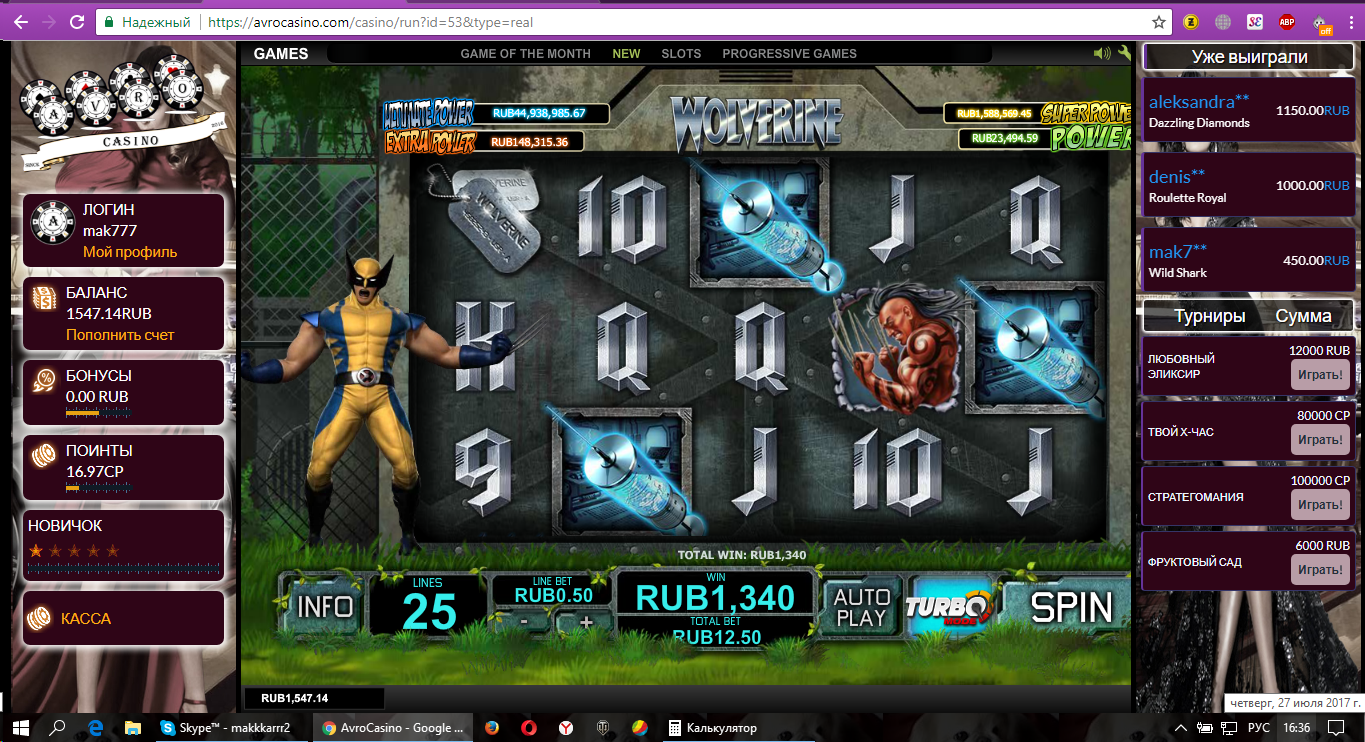This screenshot has width=1365, height=742.
Task: Click the AVRO Casino logo
Action: click(124, 110)
